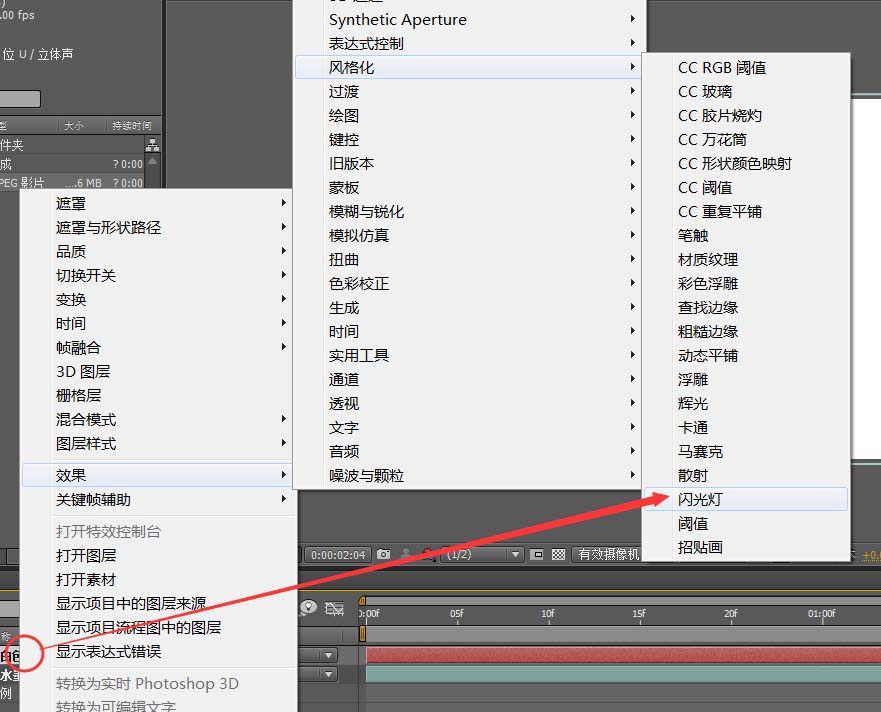Open the 有效摄像机 camera view dropdown
The image size is (881, 712).
pos(610,555)
